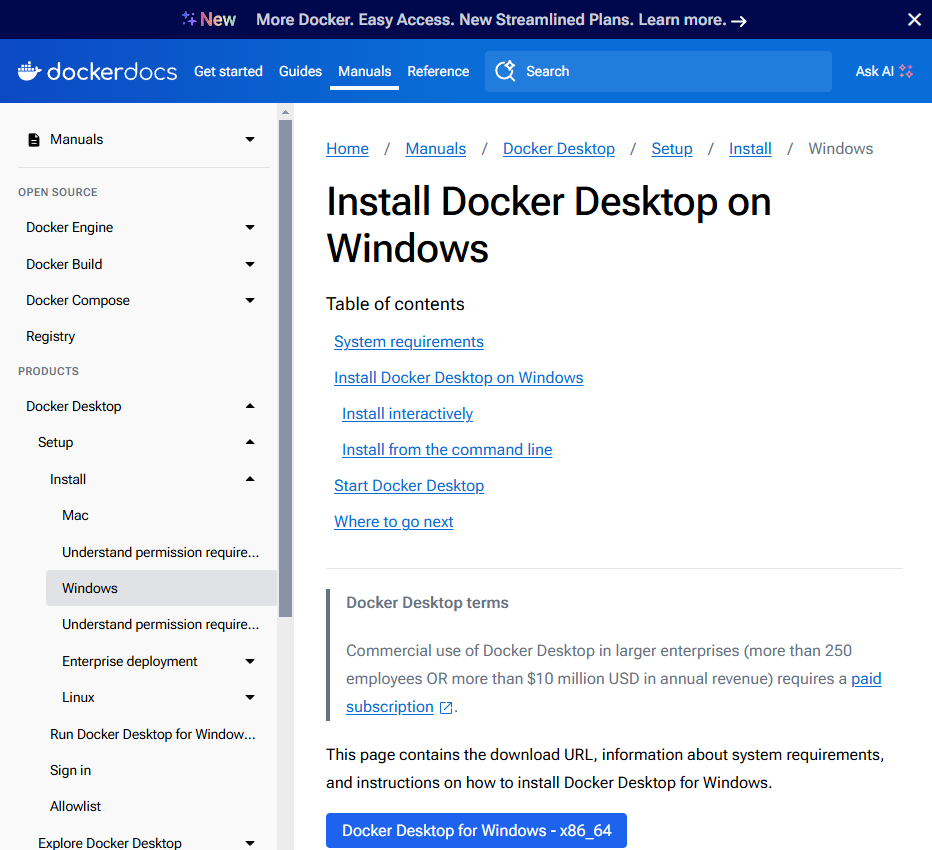The width and height of the screenshot is (932, 850).
Task: Open Mac install page in sidebar
Action: pyautogui.click(x=75, y=515)
